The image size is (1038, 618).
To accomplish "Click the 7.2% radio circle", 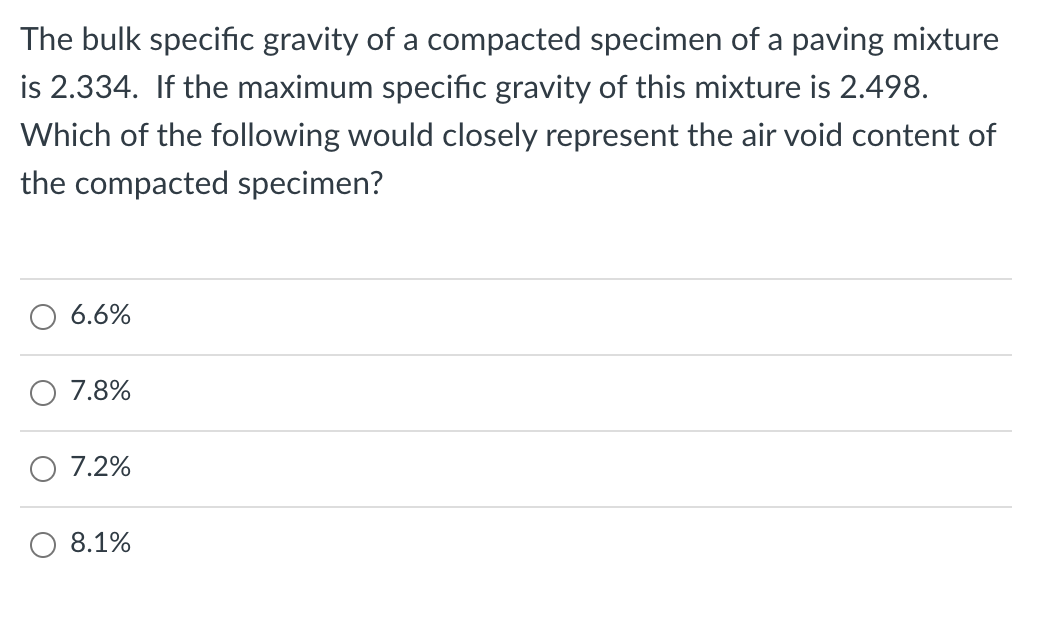I will click(x=43, y=468).
